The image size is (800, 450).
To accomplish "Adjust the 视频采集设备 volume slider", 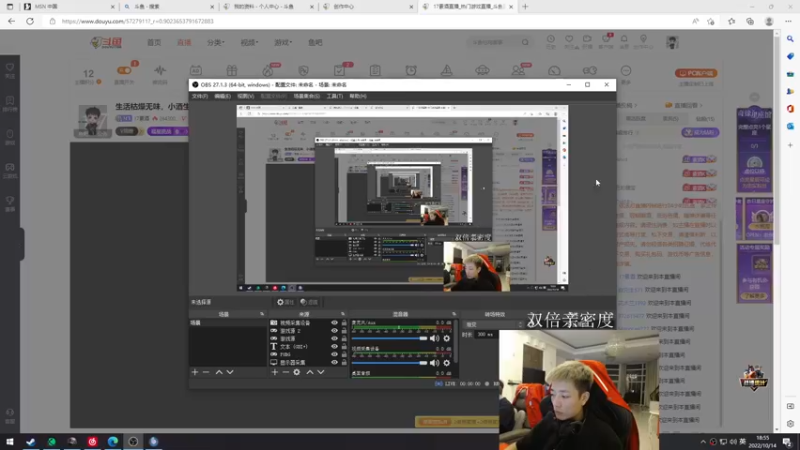I will point(389,363).
